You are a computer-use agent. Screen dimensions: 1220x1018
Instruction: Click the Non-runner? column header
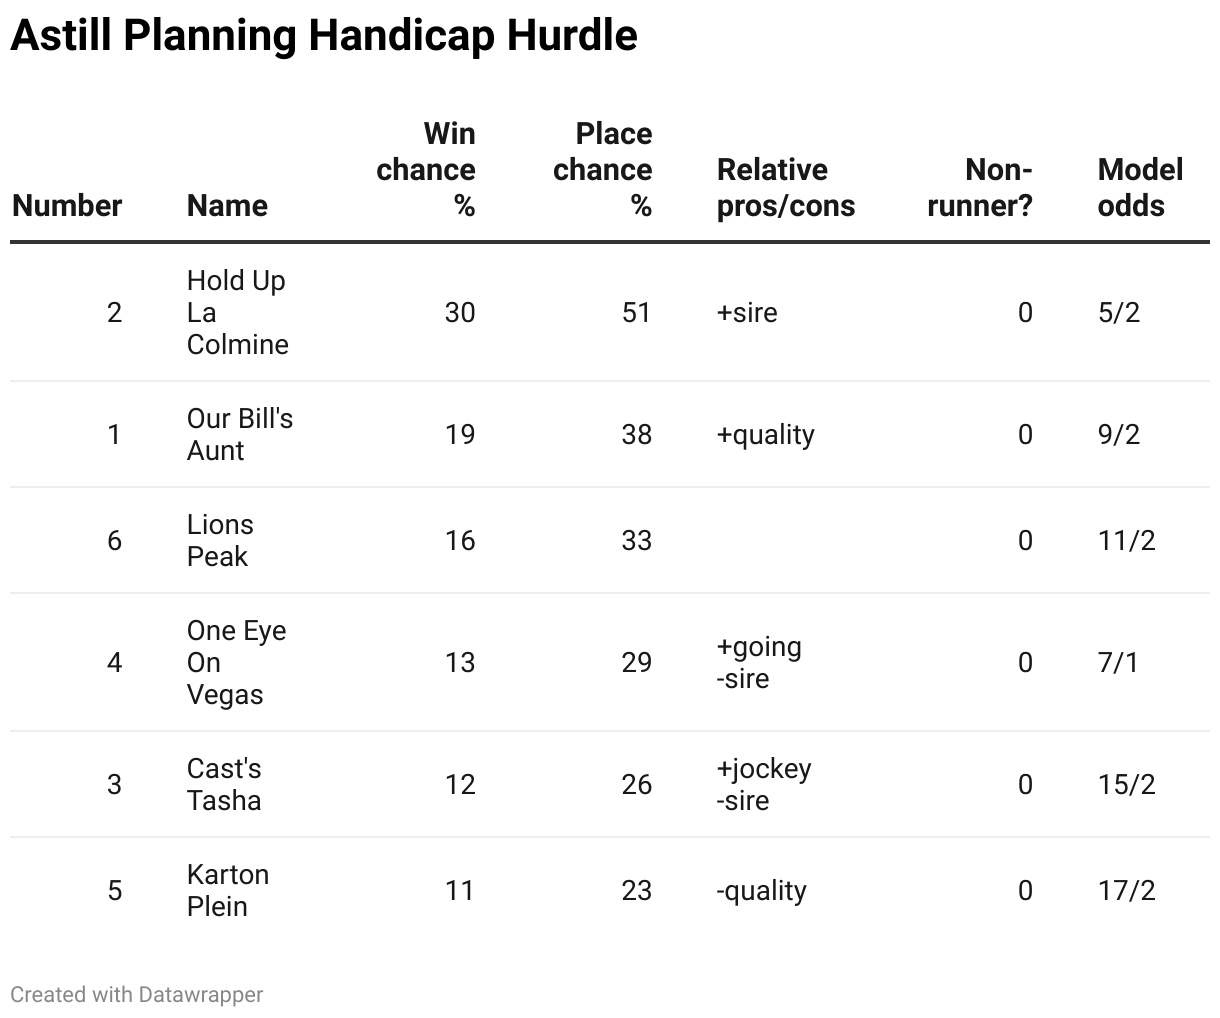[x=980, y=188]
